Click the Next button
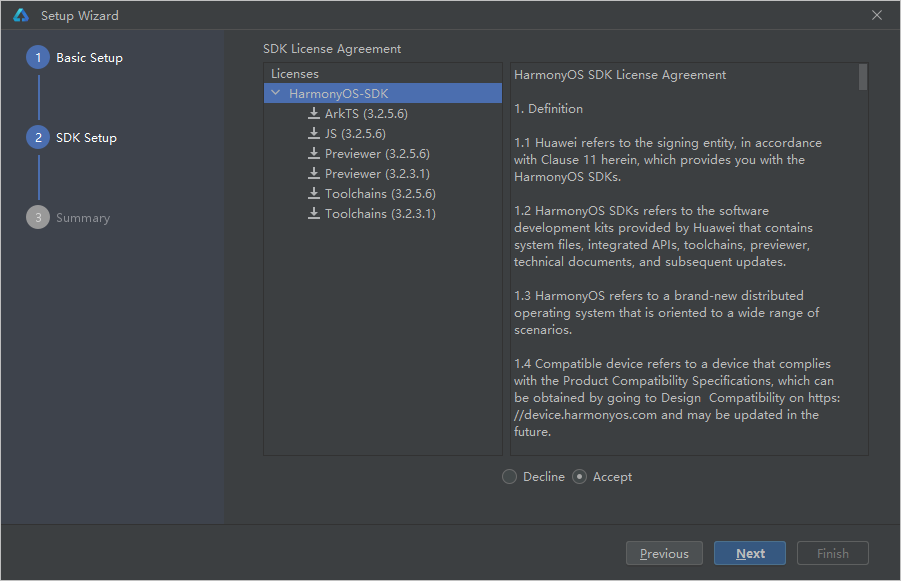Viewport: 901px width, 581px height. coord(750,553)
